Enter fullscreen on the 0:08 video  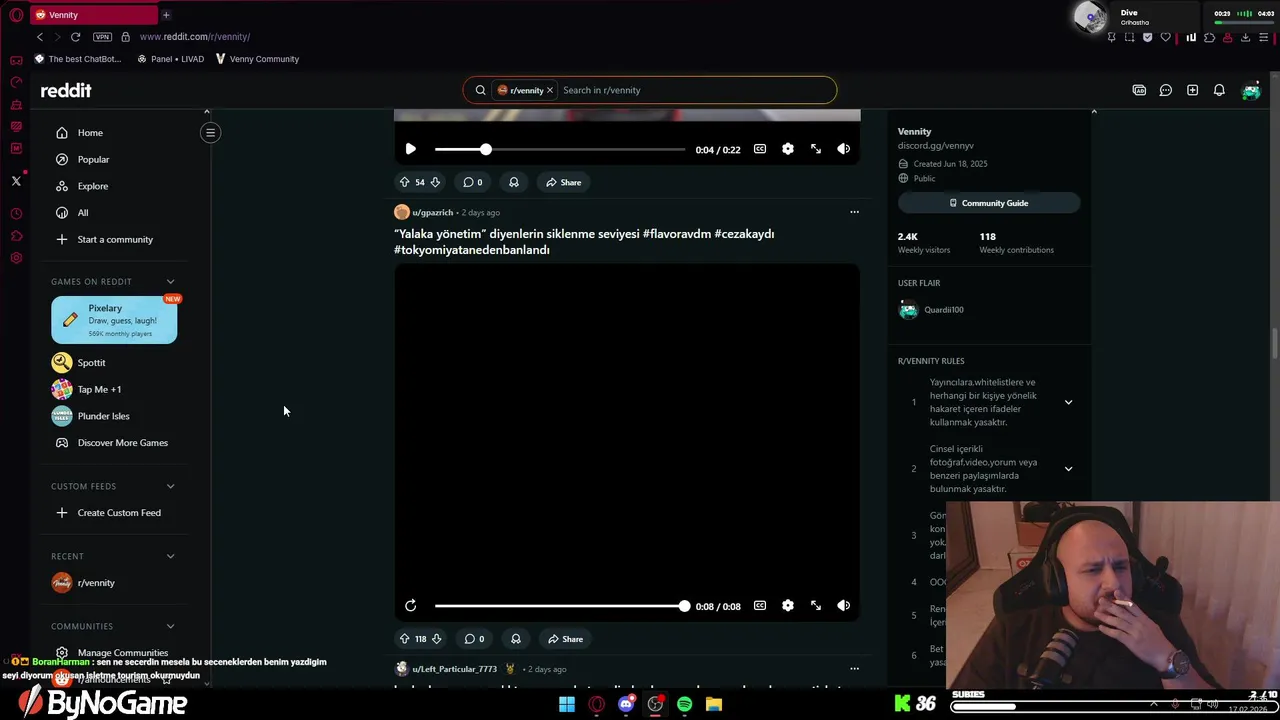tap(816, 606)
